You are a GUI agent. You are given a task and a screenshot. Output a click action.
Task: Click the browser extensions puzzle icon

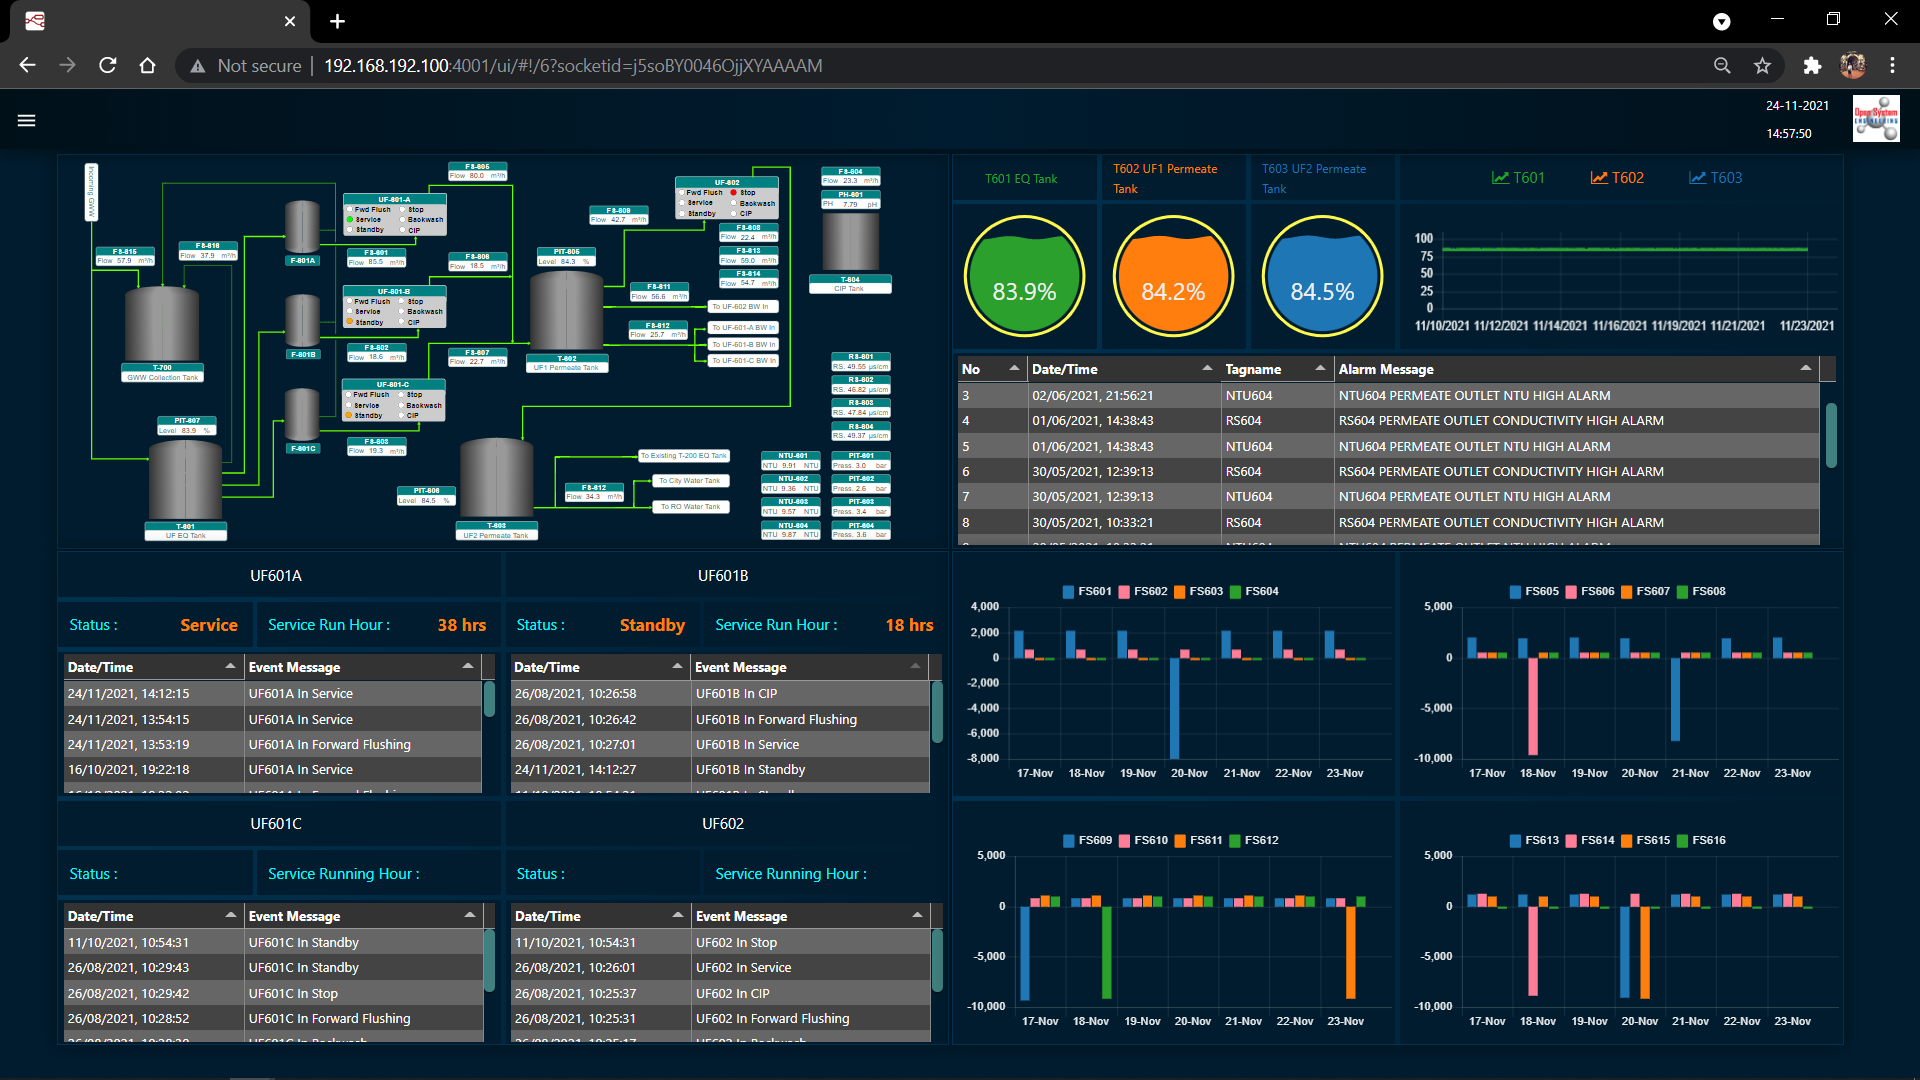1812,66
